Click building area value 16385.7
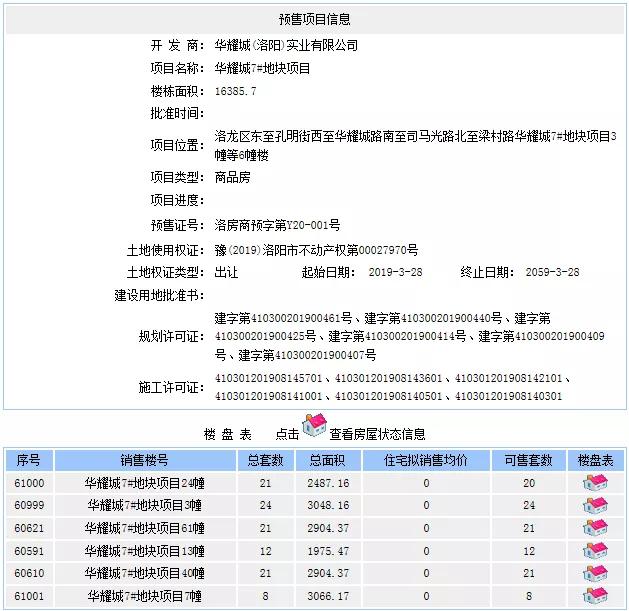The image size is (629, 611). [235, 91]
